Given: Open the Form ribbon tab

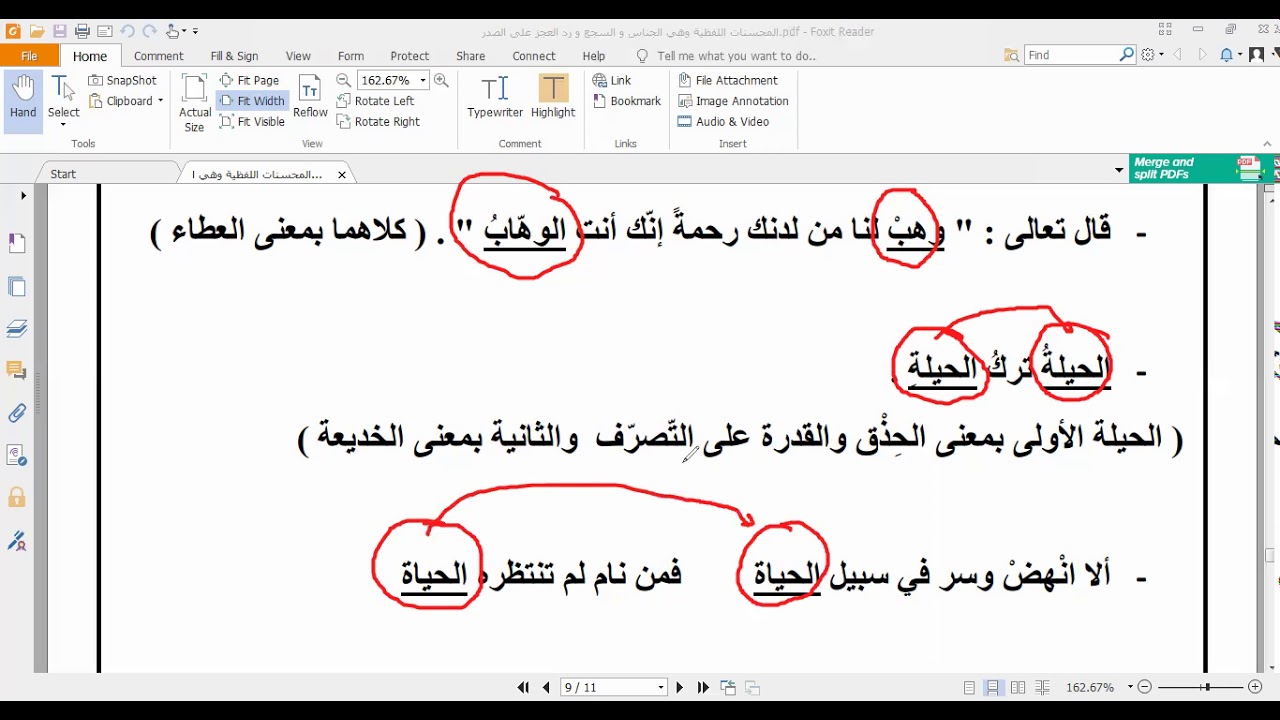Looking at the screenshot, I should pos(351,56).
